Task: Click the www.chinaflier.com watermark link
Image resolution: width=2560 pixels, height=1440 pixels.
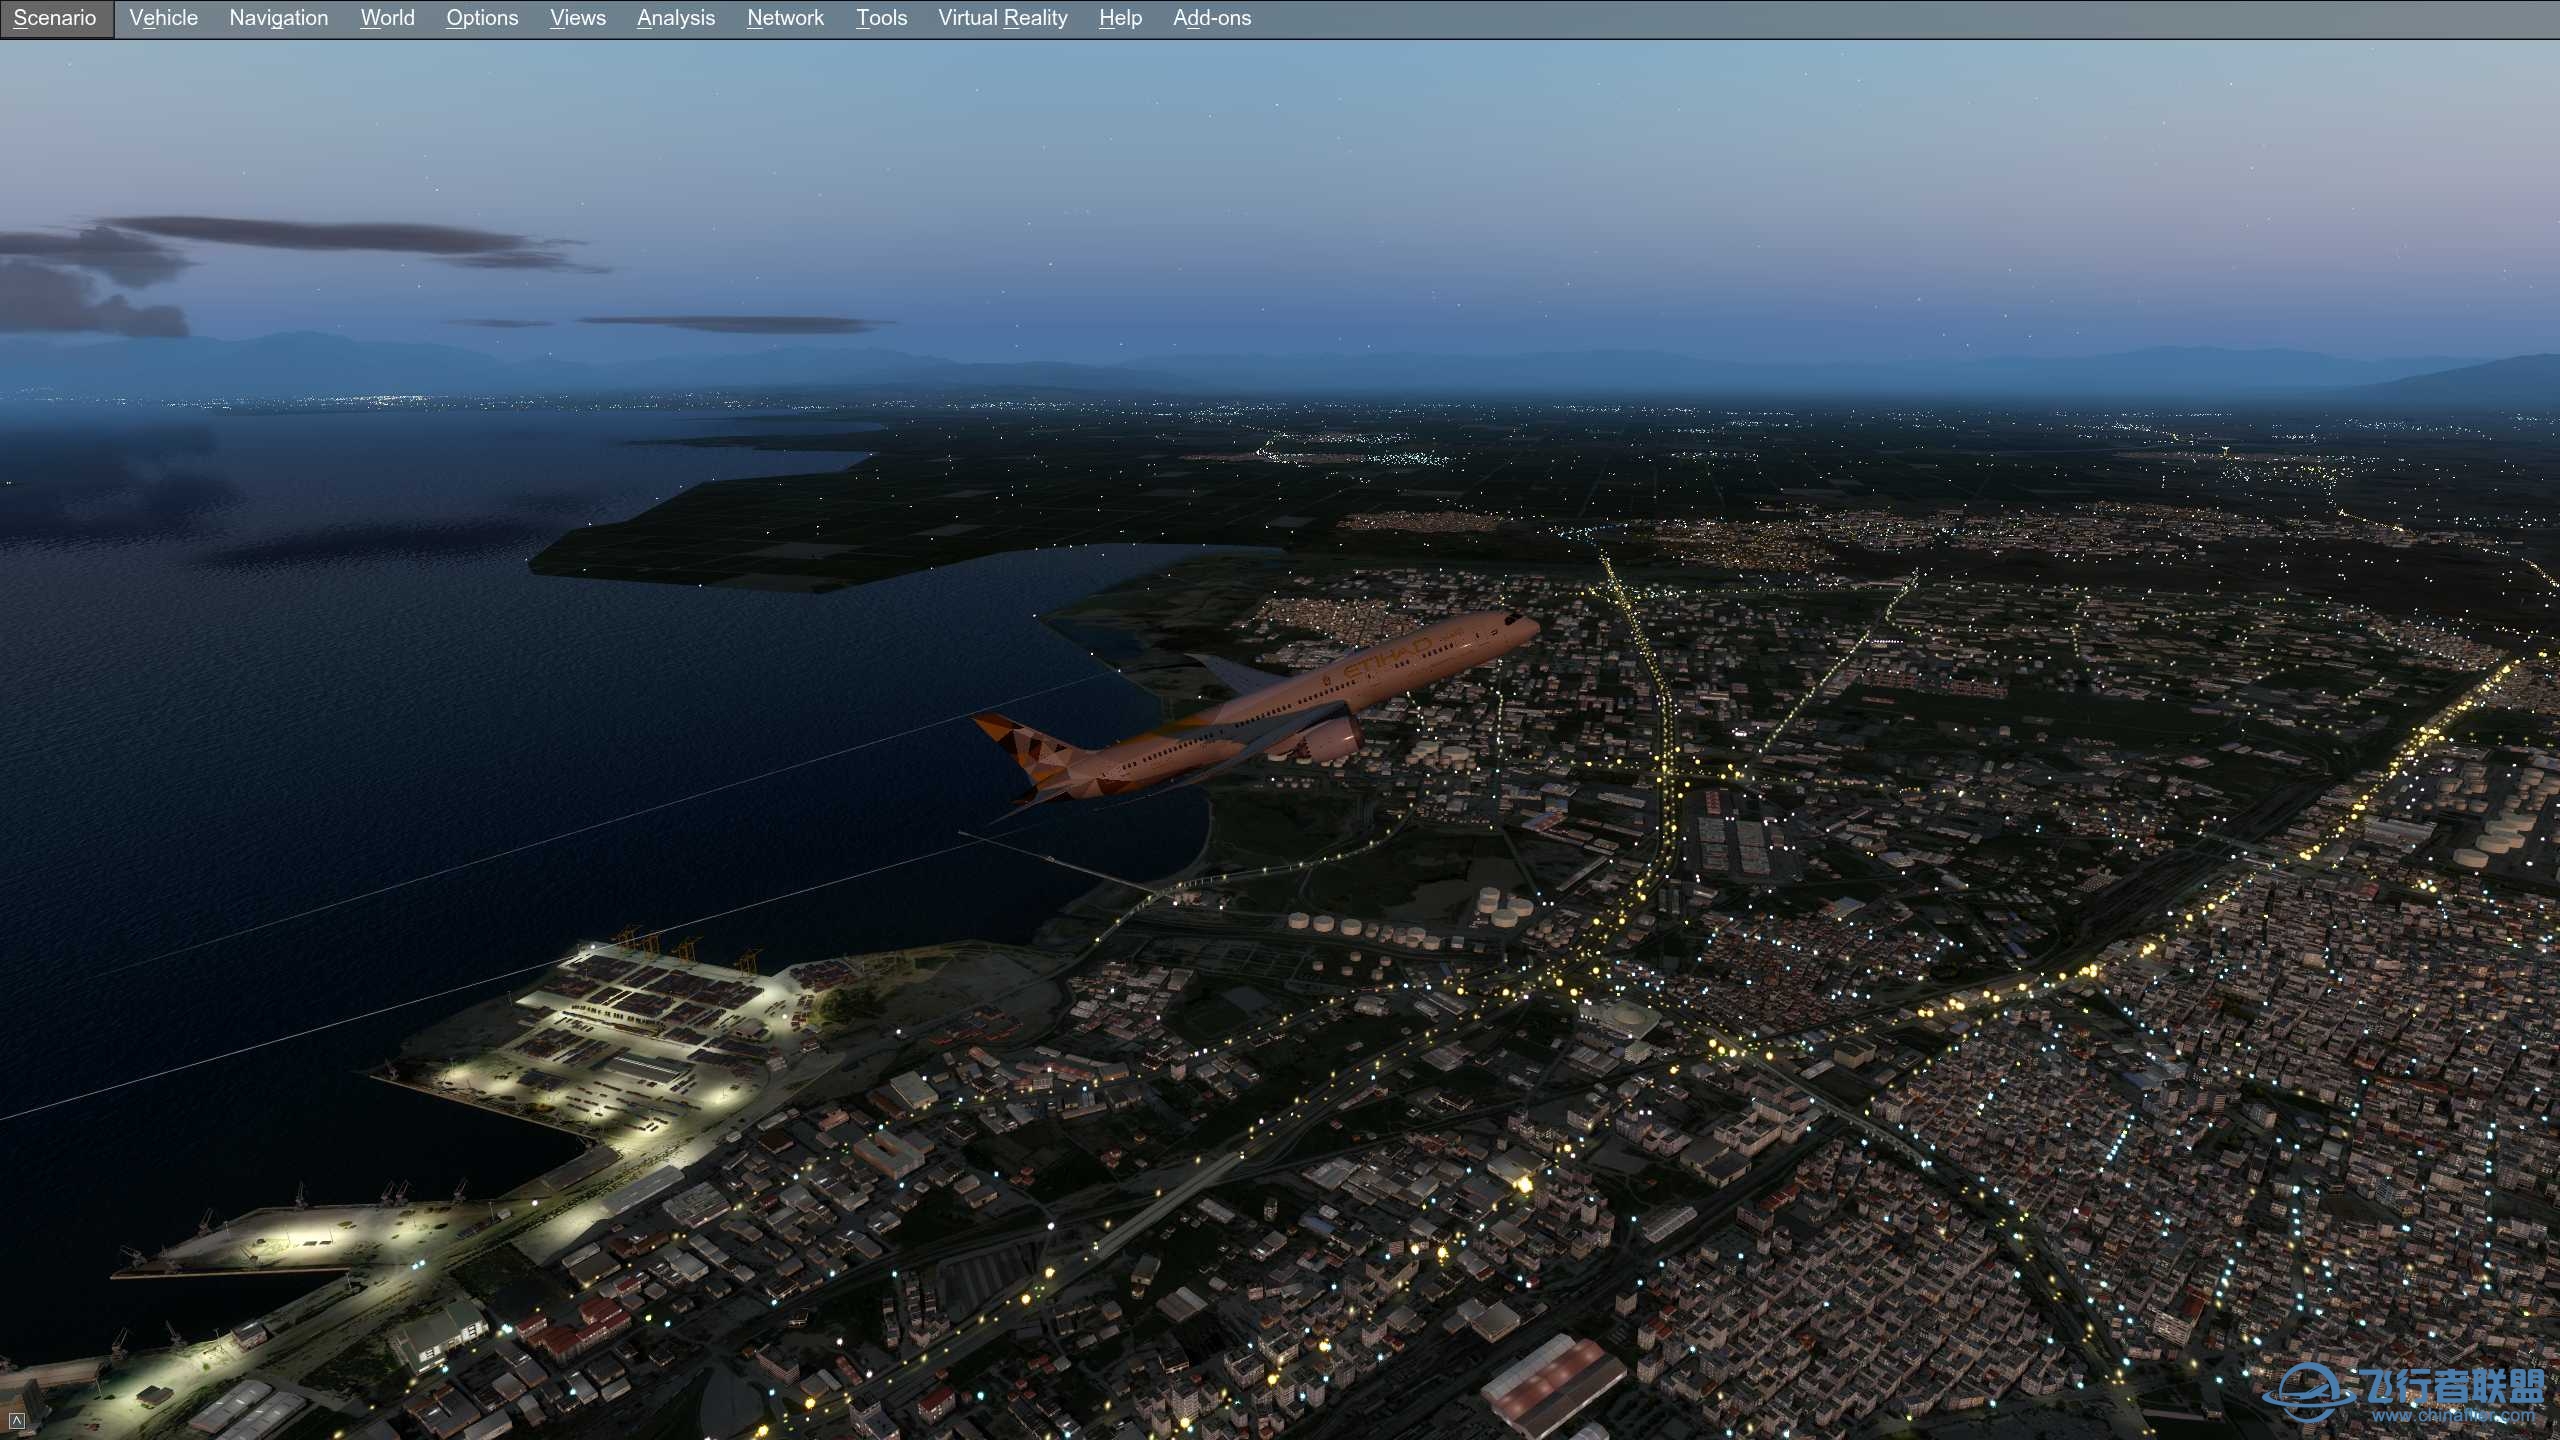Action: 2454,1415
